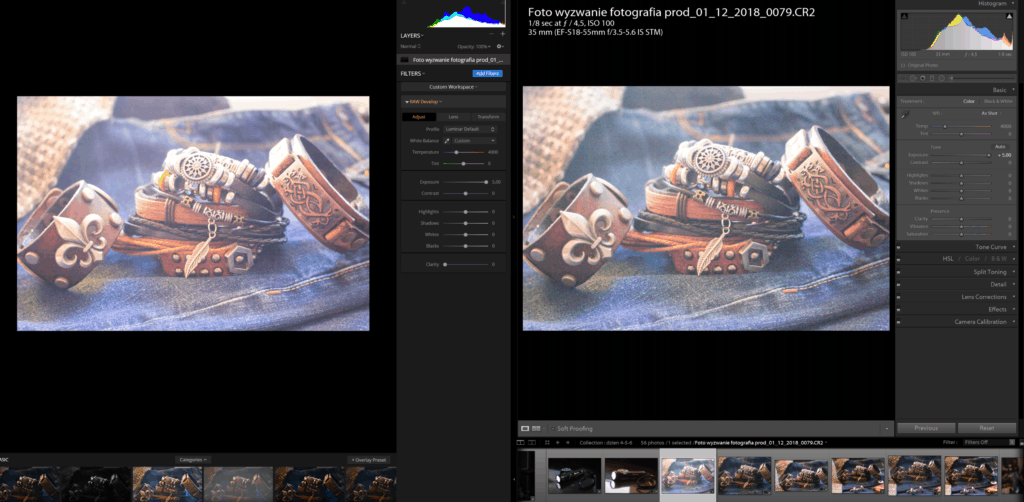Open the As Shot white balance dropdown
The width and height of the screenshot is (1024, 502).
click(x=991, y=113)
